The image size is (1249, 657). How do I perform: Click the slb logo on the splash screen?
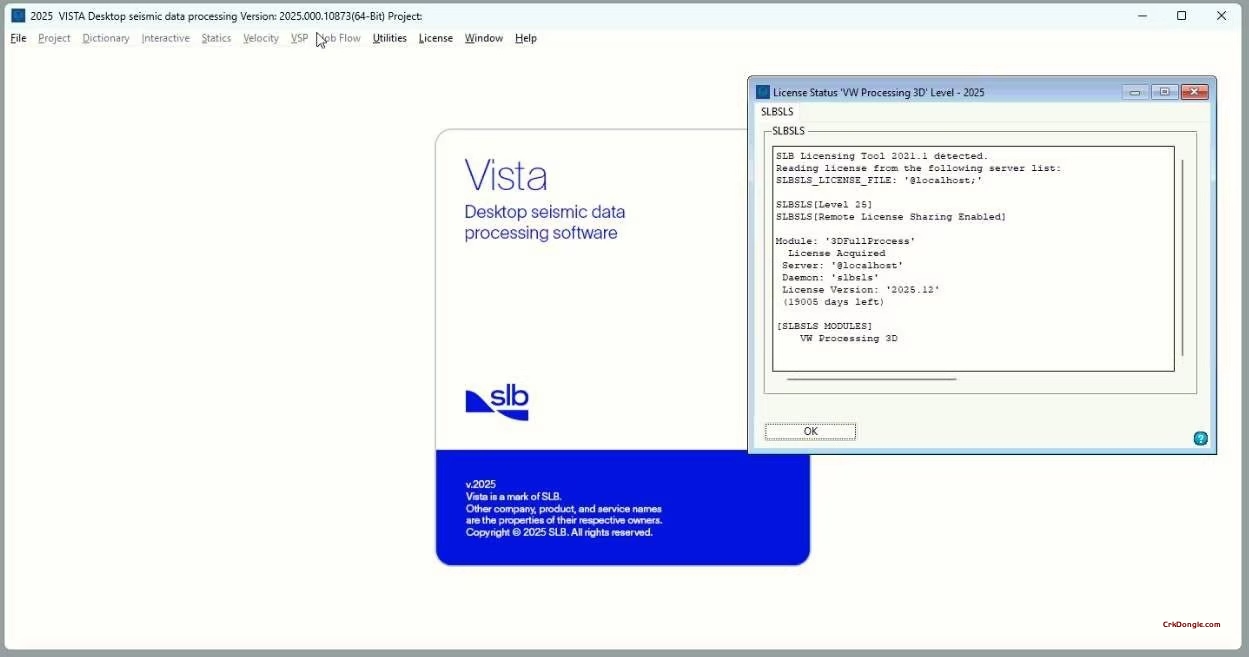click(x=497, y=402)
